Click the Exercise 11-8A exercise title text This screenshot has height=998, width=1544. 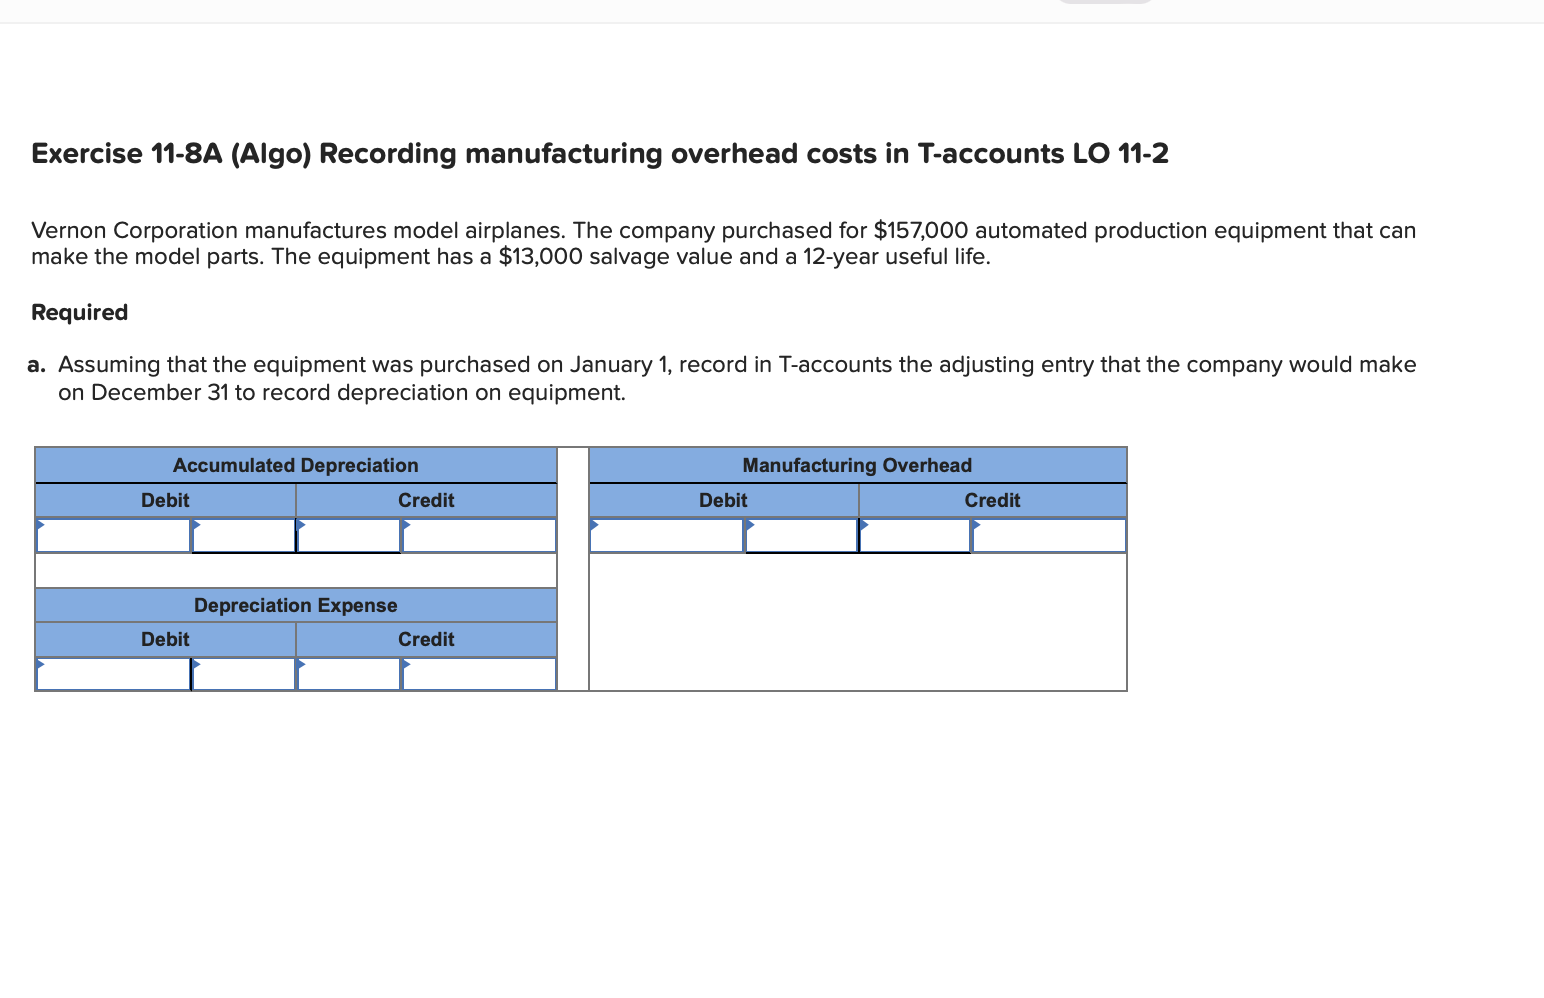[598, 153]
